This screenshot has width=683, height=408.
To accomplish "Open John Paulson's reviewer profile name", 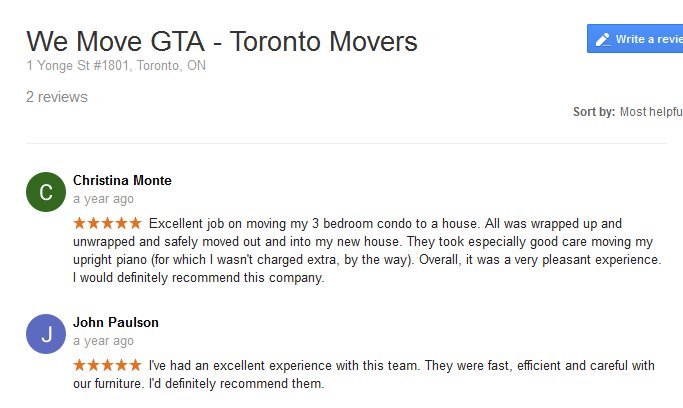I will click(x=116, y=323).
